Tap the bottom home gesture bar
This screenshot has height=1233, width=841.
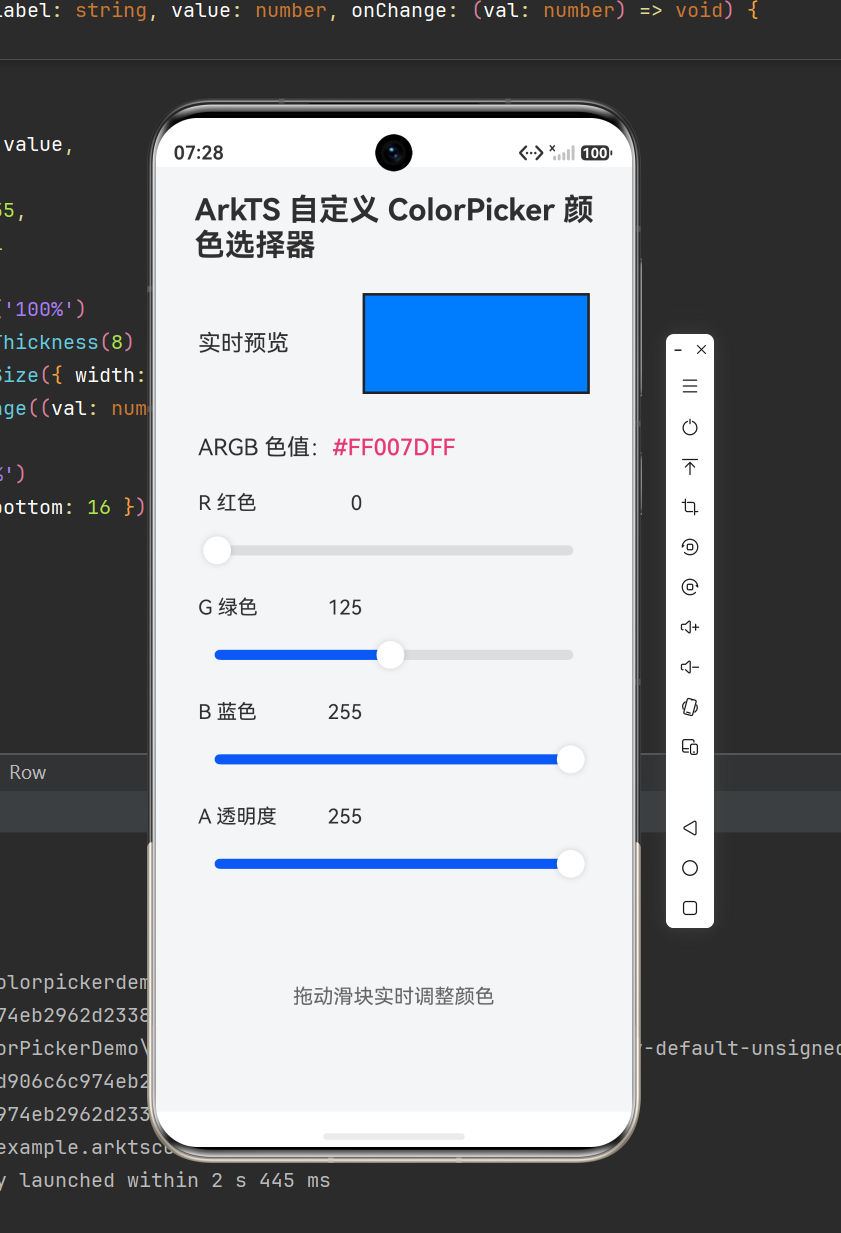coord(394,1137)
